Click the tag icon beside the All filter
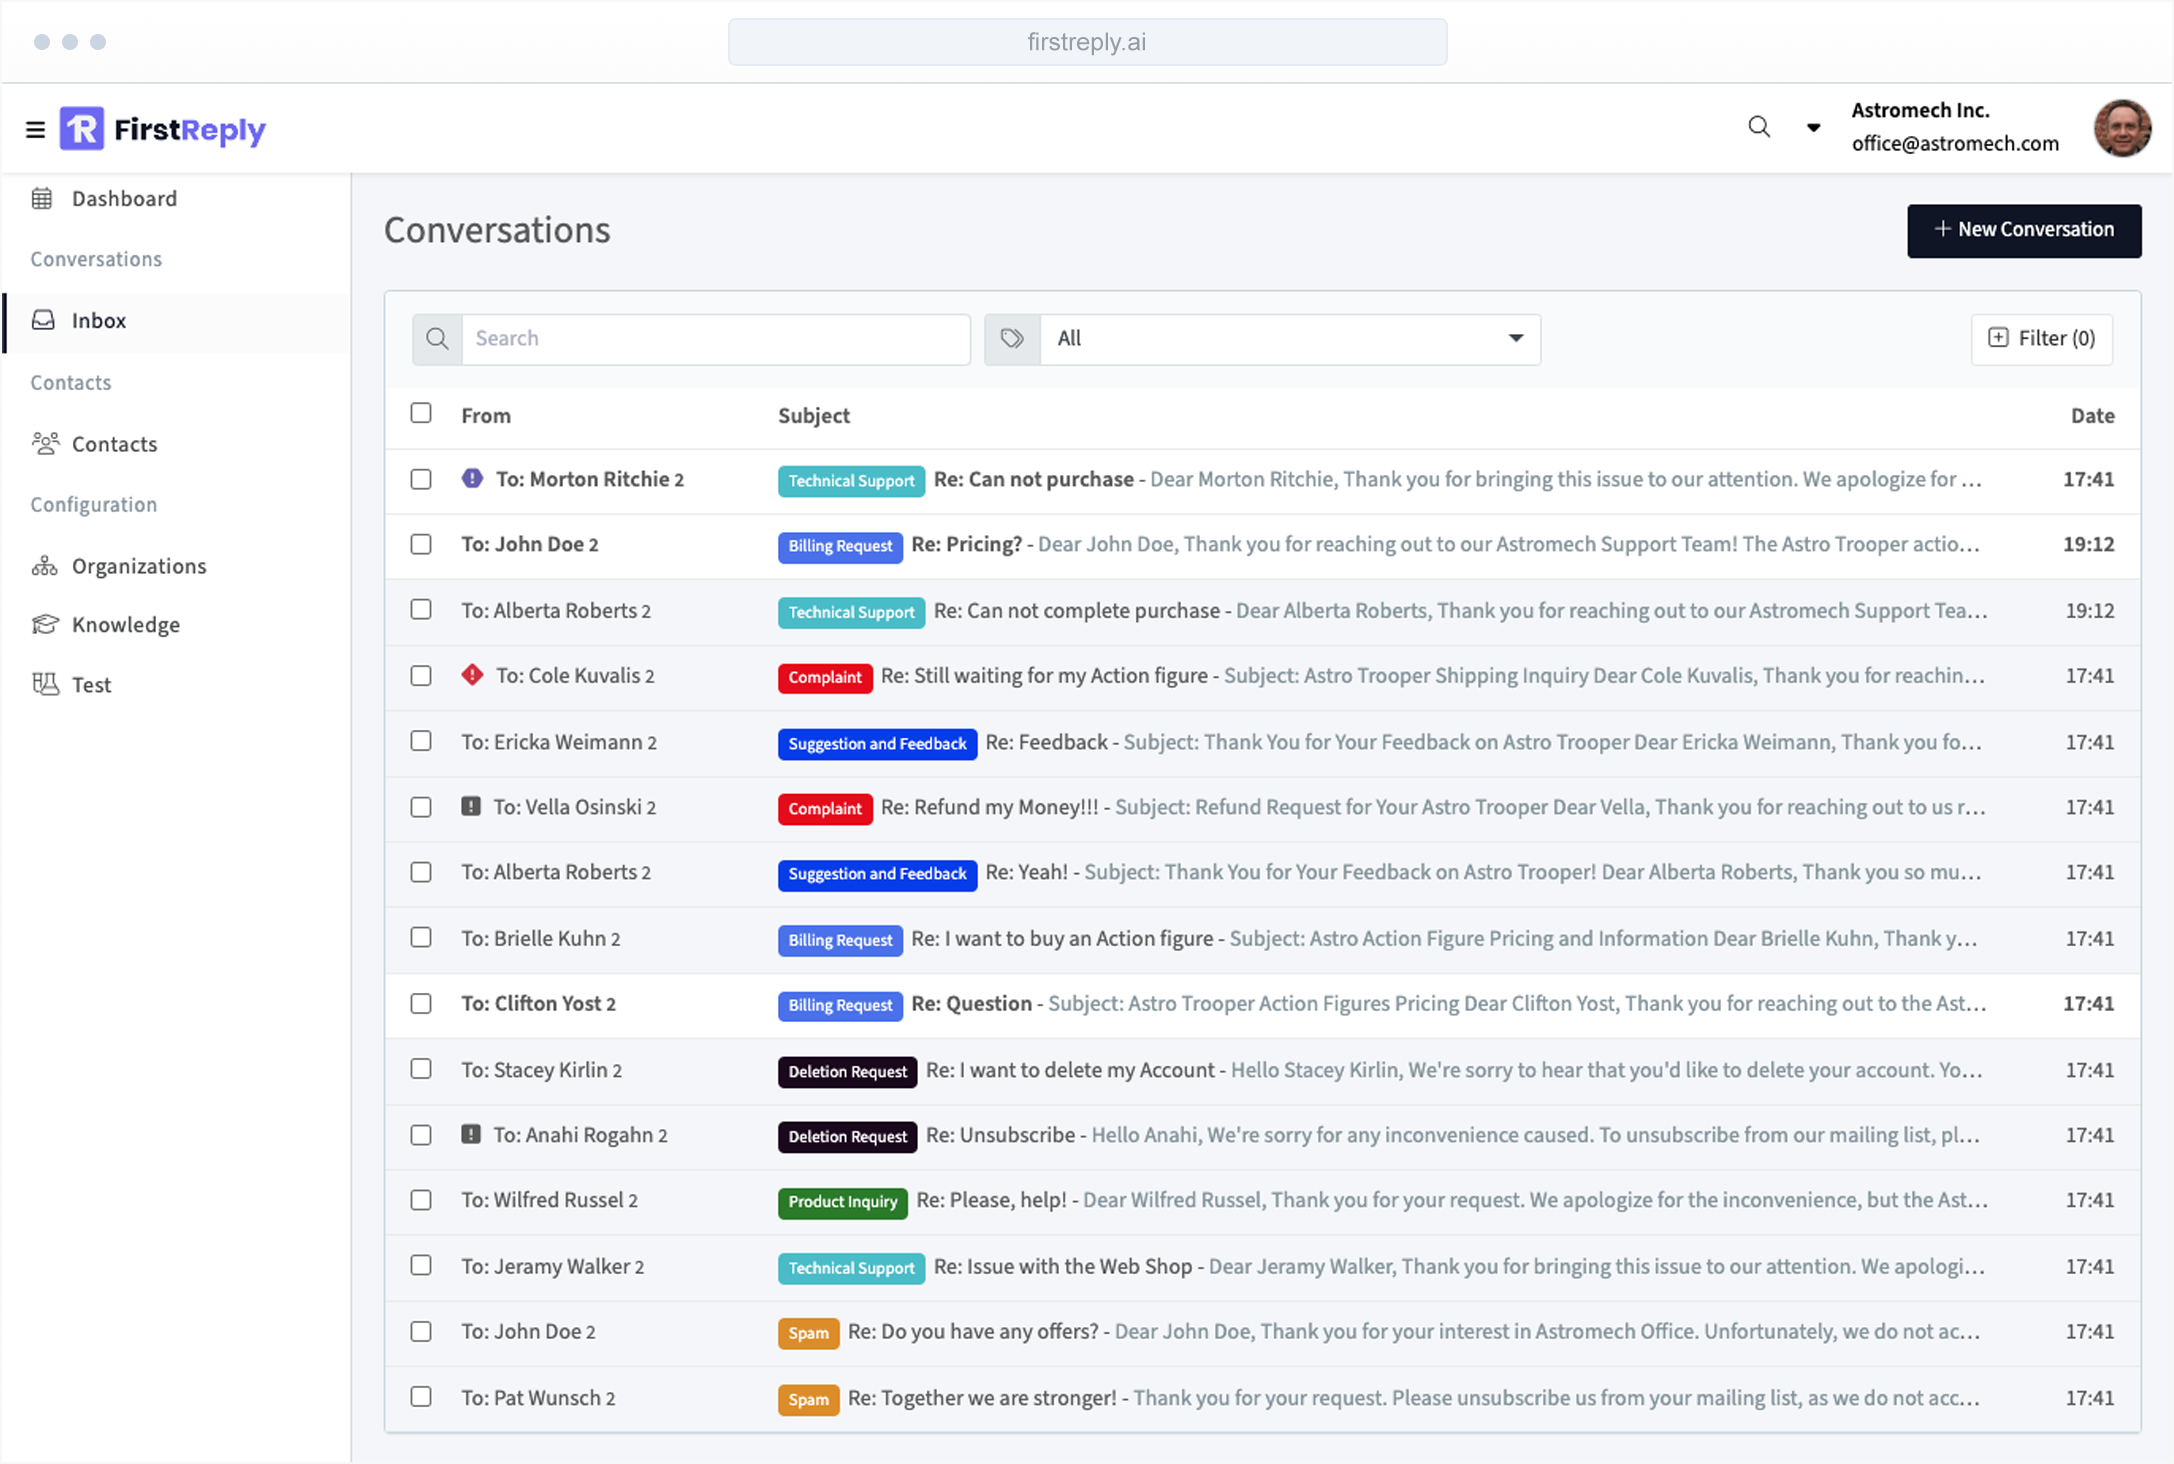This screenshot has height=1464, width=2174. tap(1012, 339)
